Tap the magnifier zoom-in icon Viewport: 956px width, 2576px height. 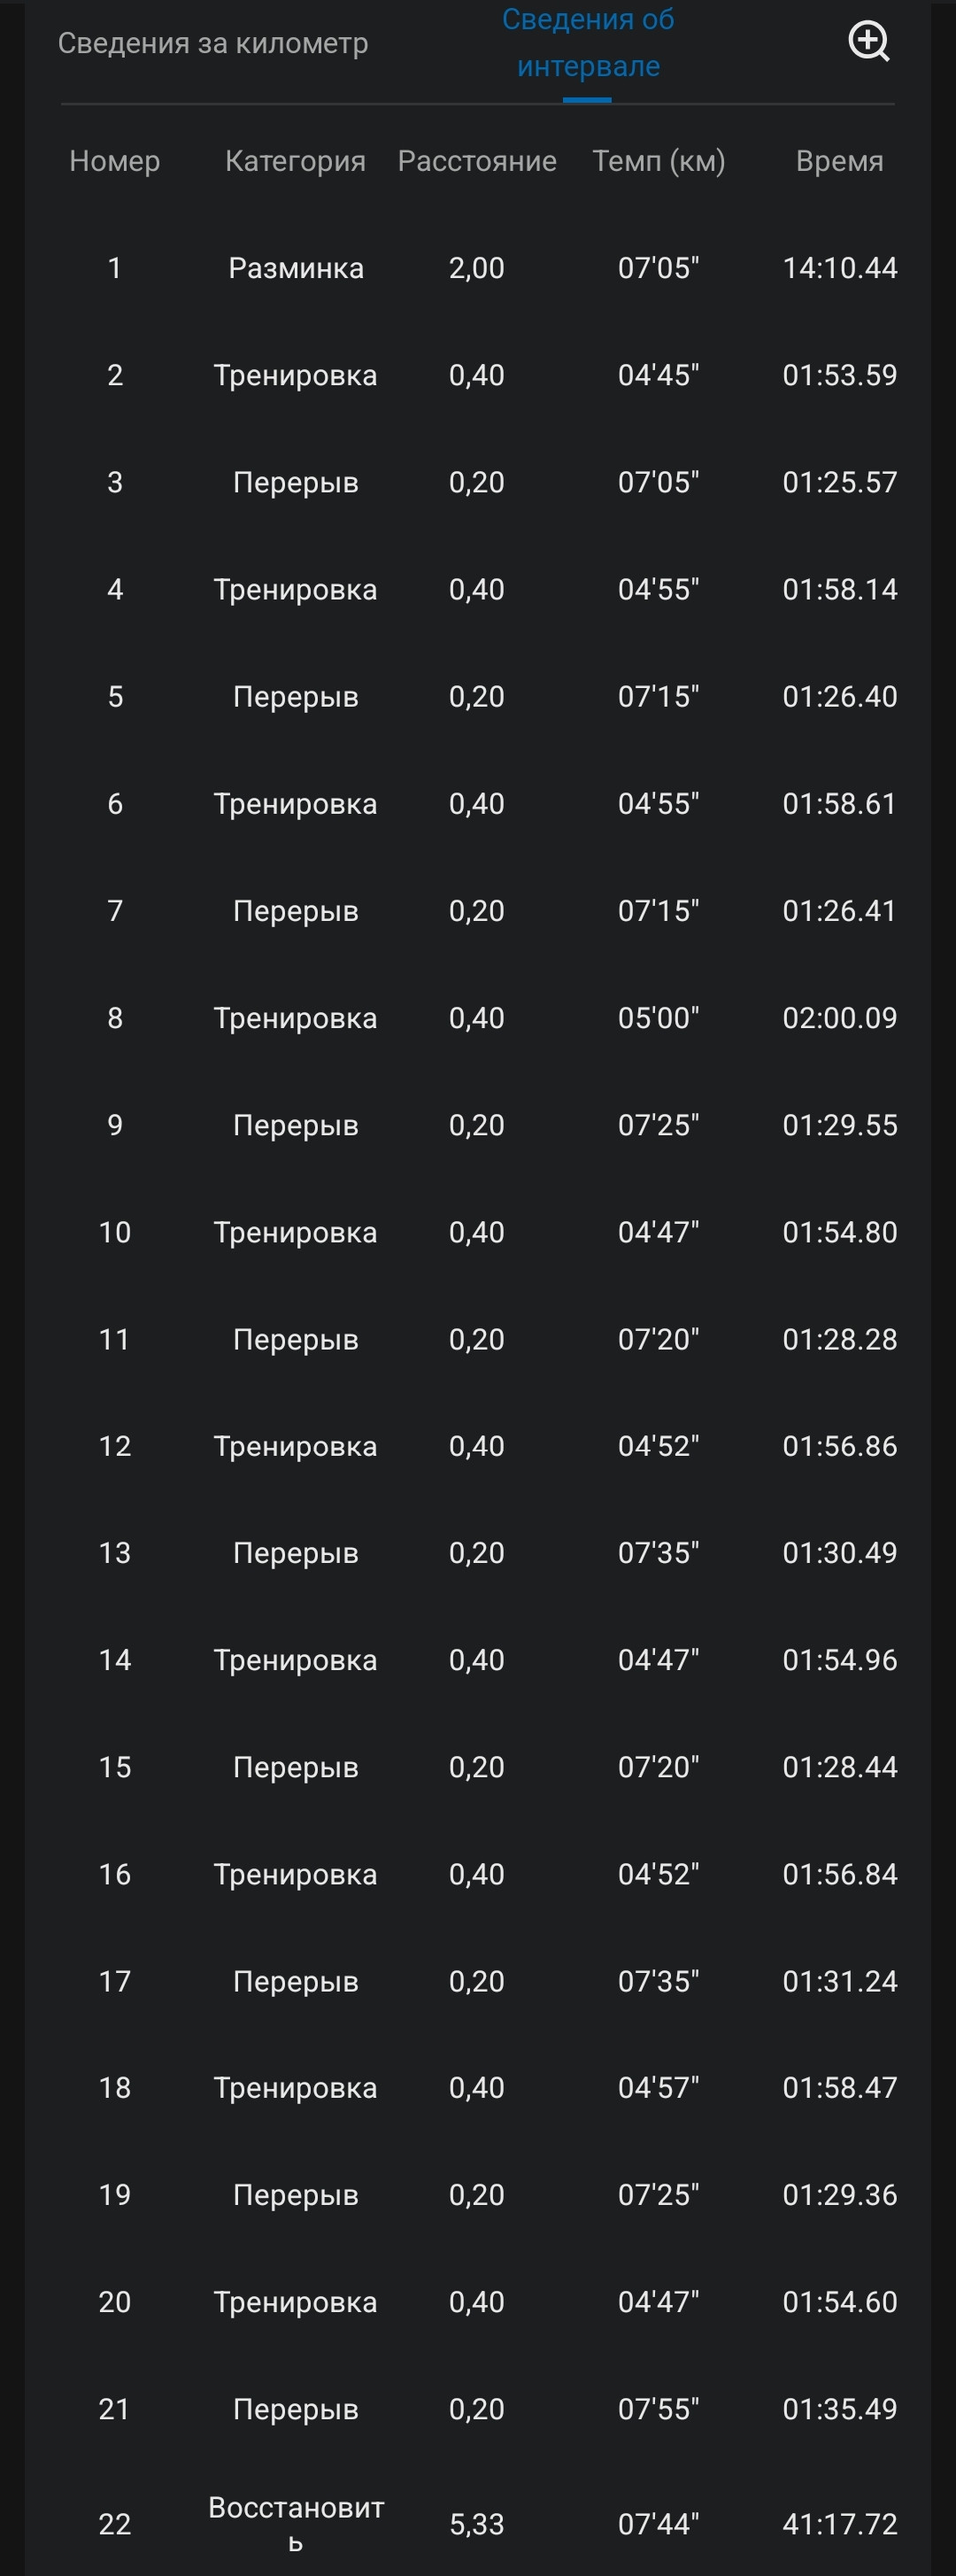[x=869, y=42]
